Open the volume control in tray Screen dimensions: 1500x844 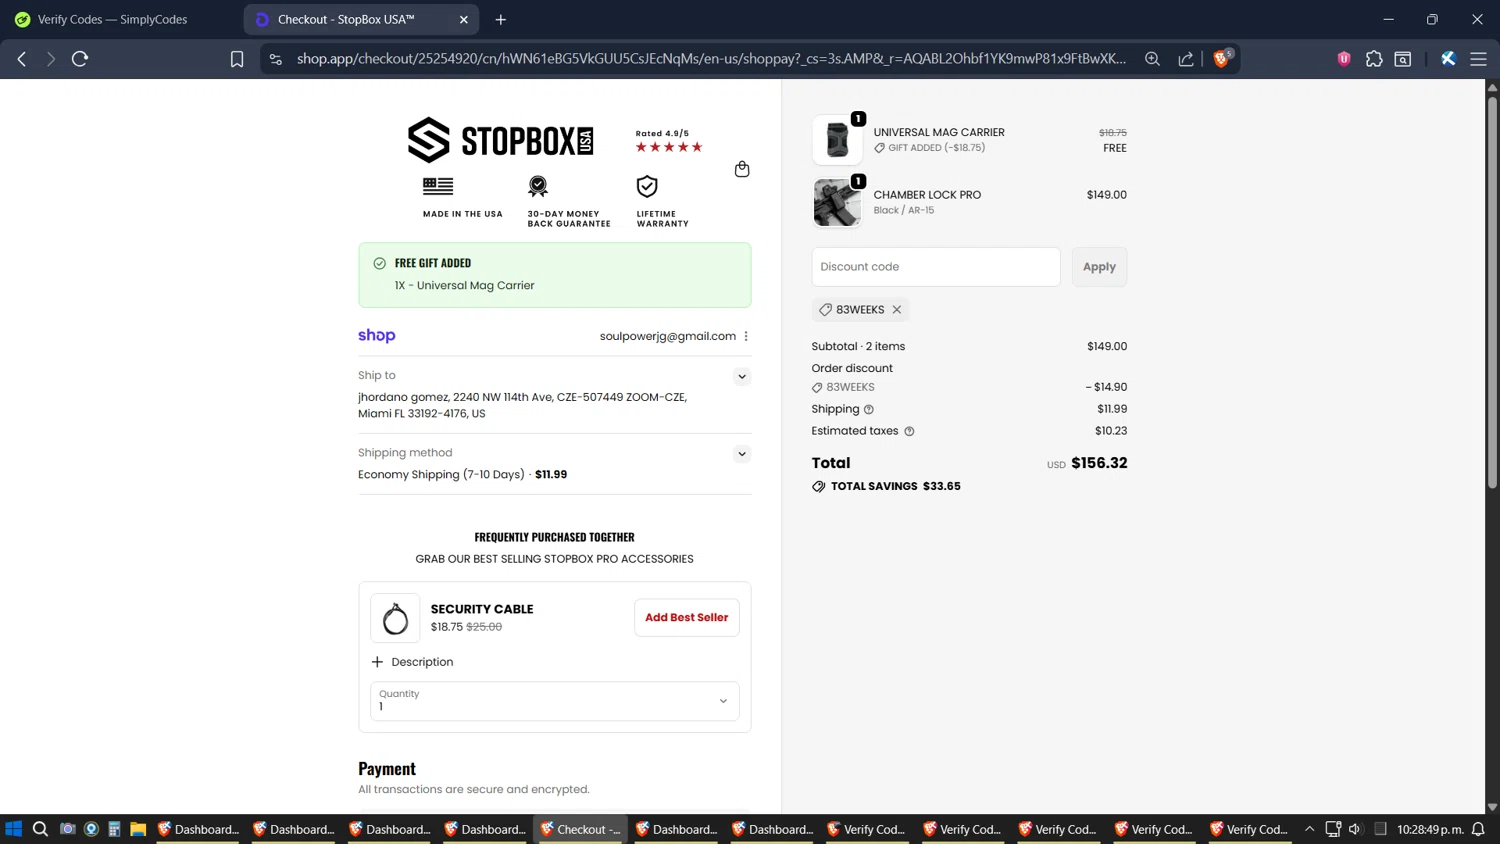[x=1355, y=829]
